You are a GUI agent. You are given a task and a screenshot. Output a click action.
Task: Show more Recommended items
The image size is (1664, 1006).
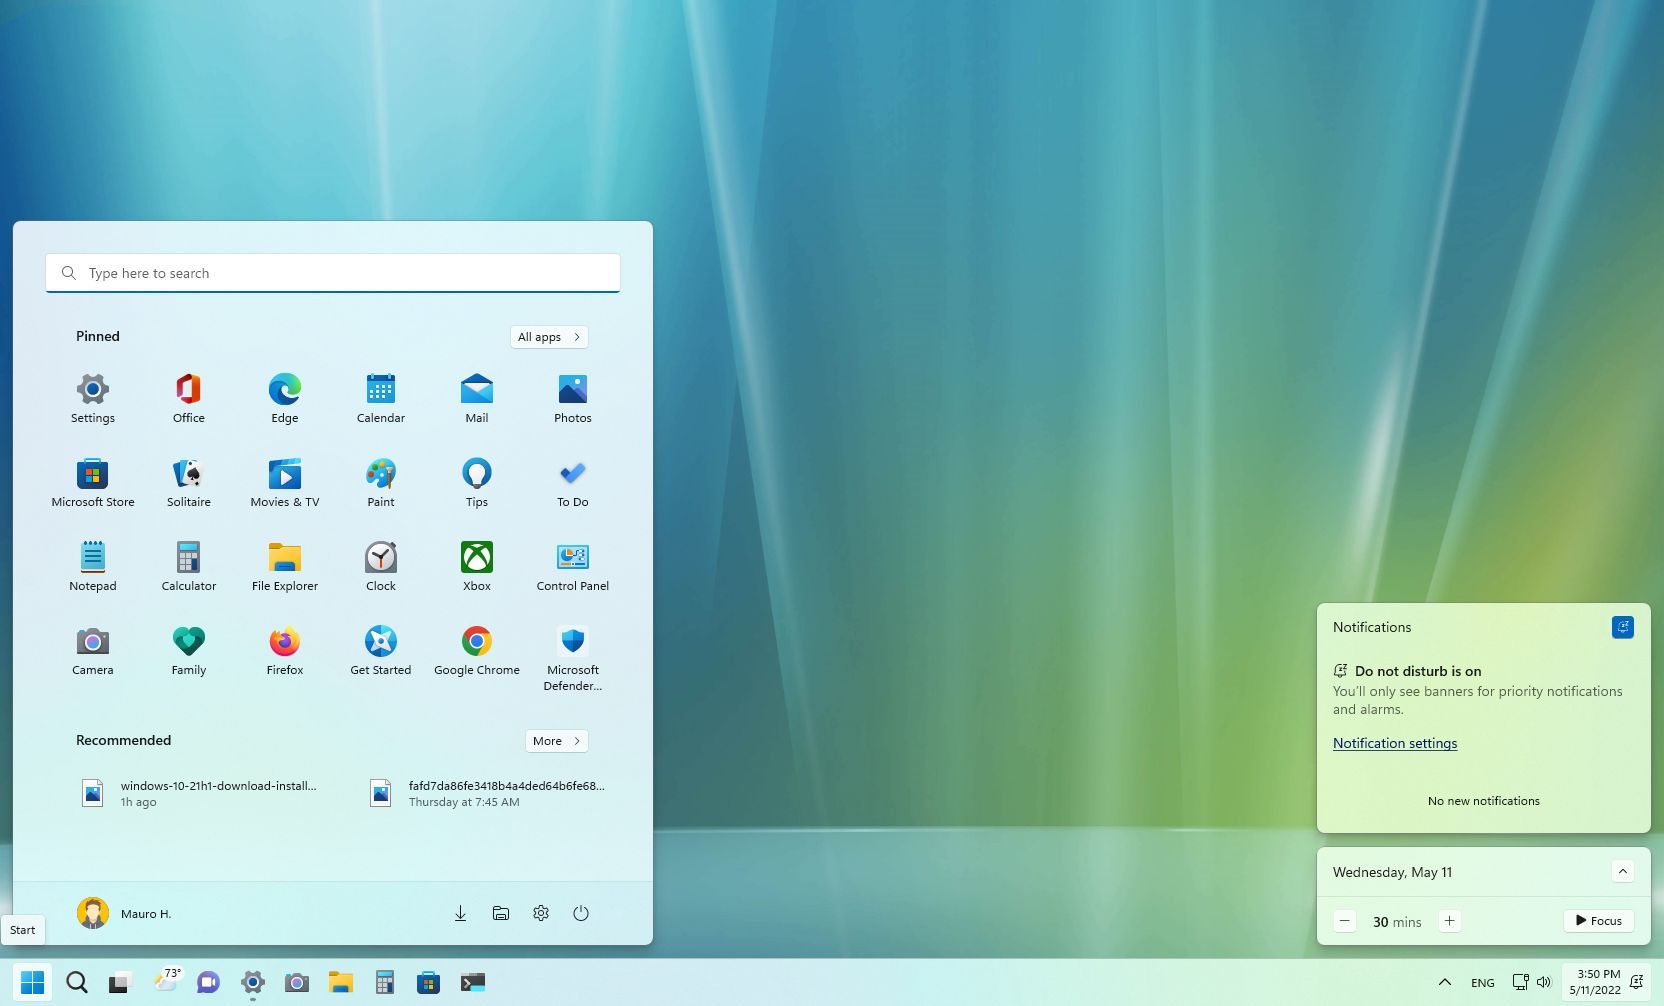(x=556, y=741)
